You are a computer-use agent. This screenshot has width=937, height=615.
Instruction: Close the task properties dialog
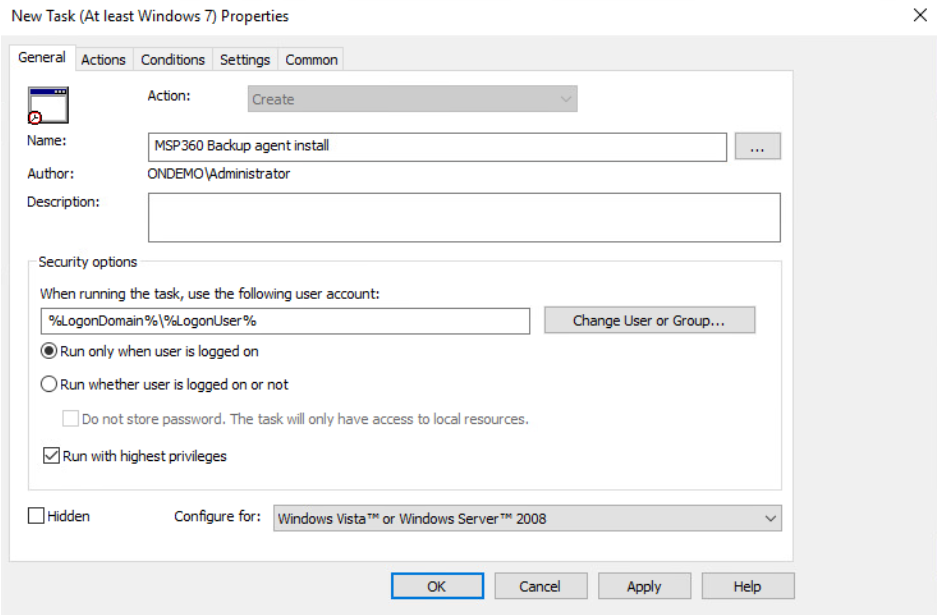920,15
